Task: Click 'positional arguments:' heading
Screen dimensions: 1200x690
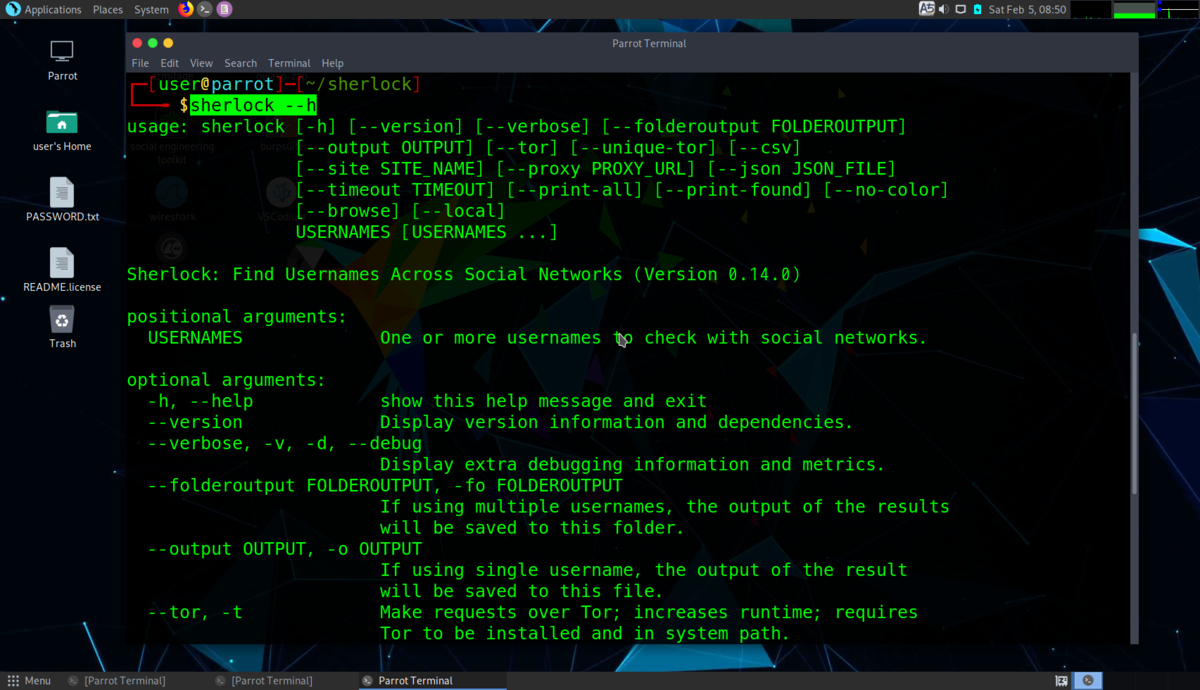Action: pos(236,316)
